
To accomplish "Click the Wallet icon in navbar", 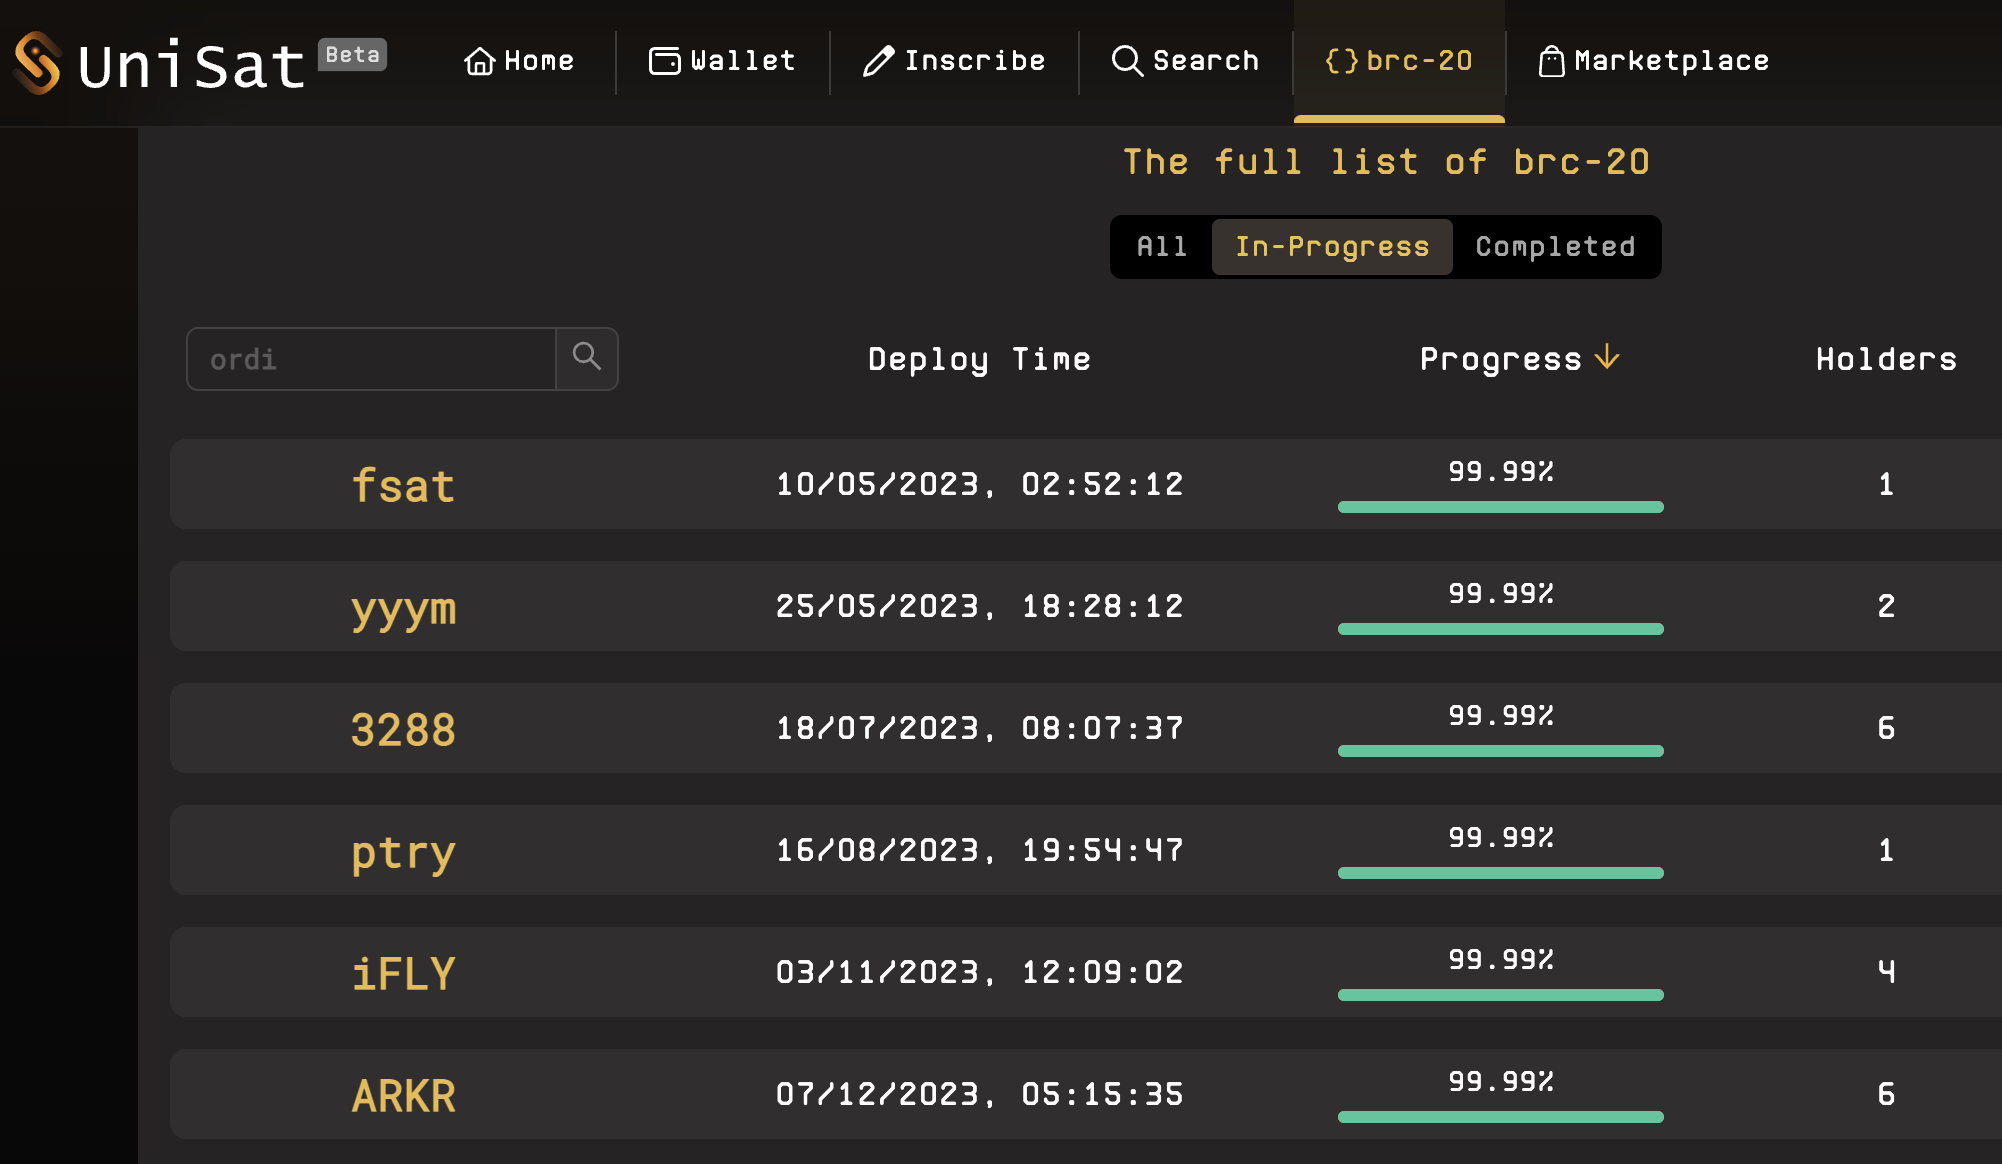I will point(664,61).
